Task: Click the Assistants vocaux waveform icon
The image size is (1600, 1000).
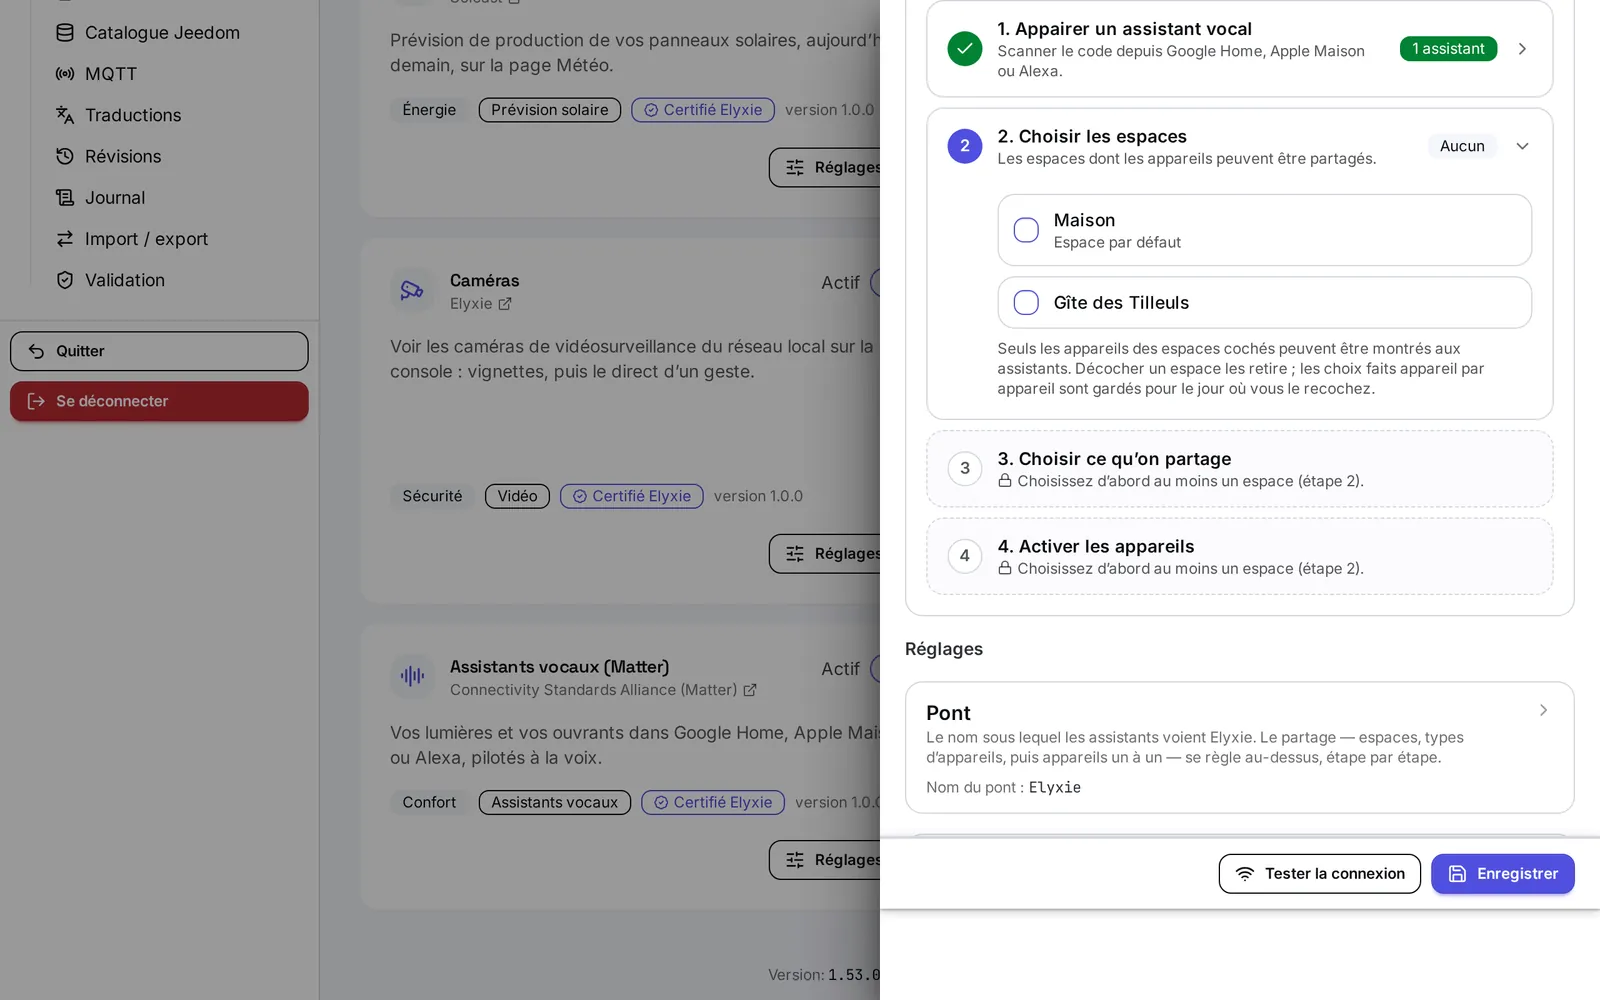Action: click(412, 676)
